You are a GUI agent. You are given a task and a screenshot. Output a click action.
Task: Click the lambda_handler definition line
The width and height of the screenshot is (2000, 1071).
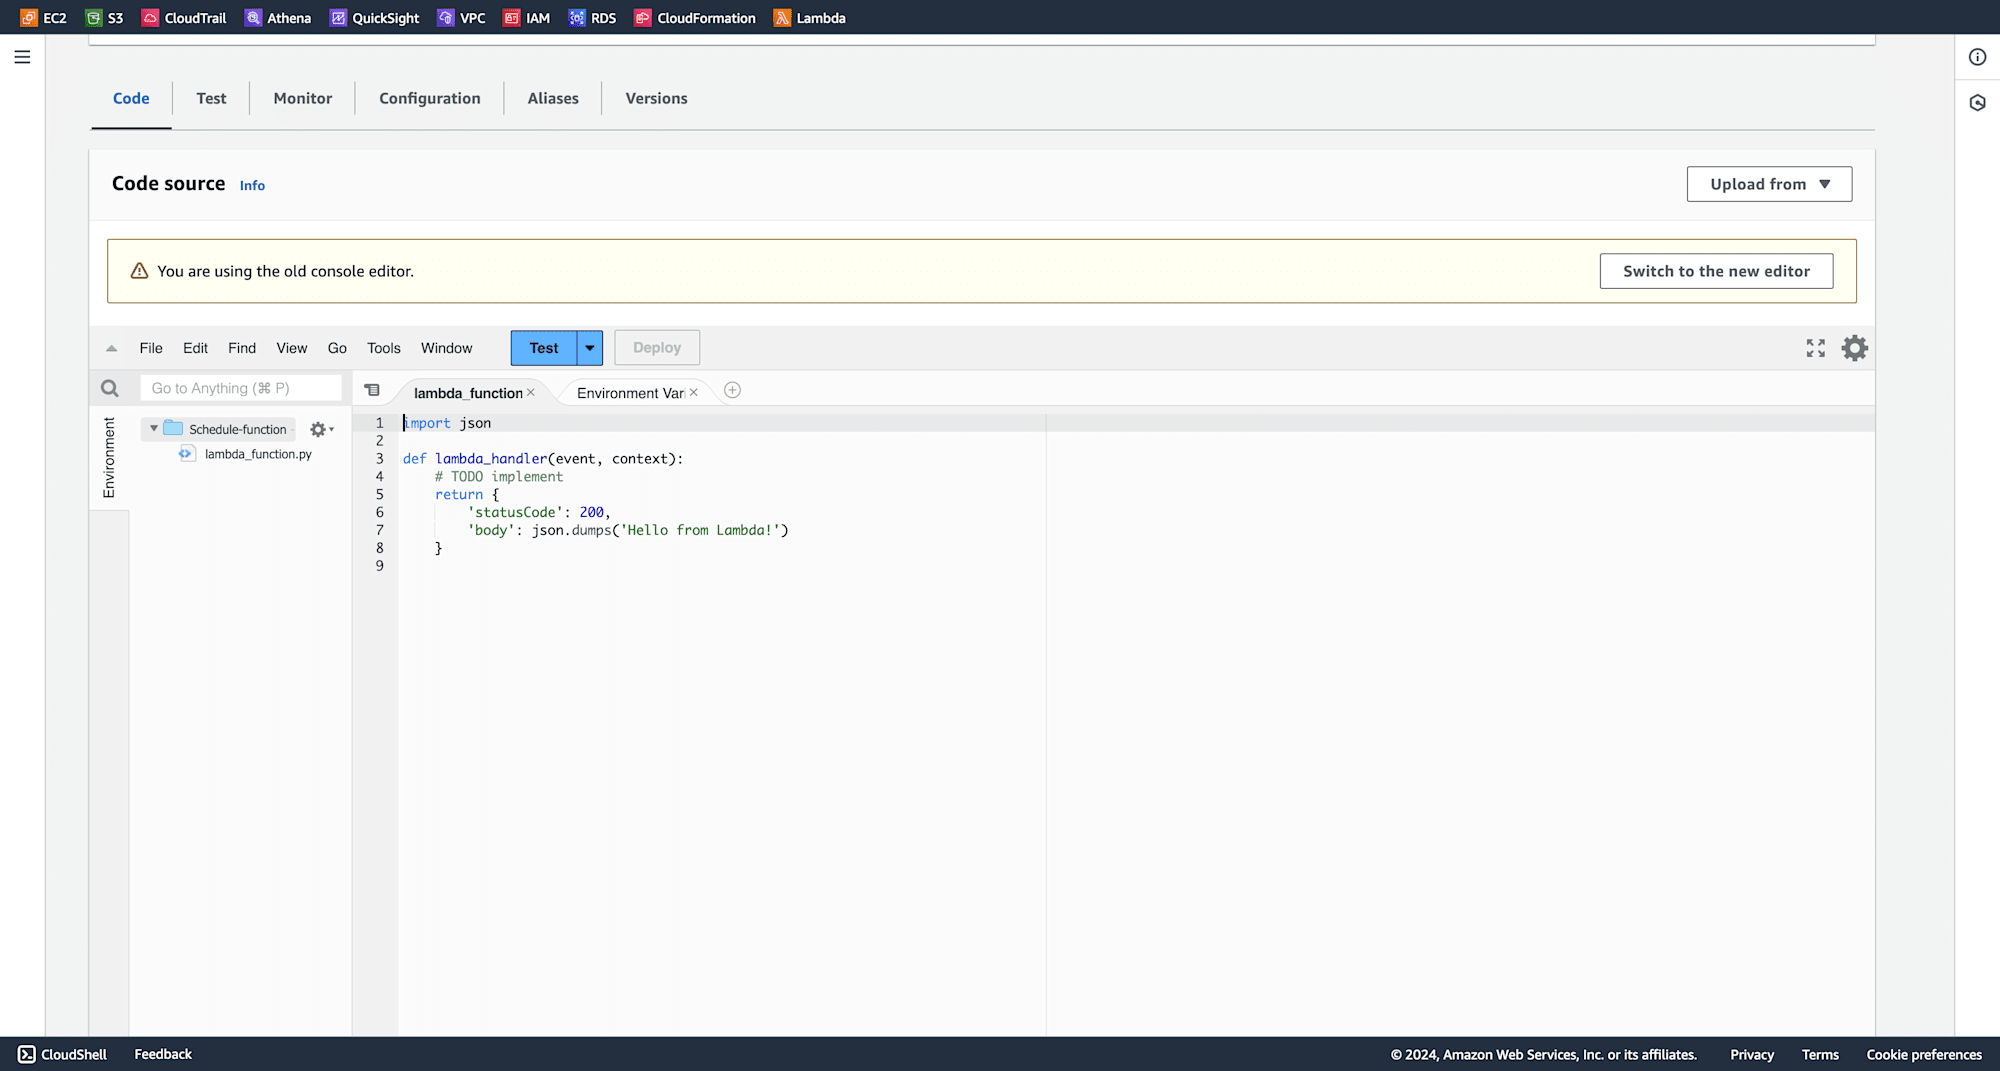543,459
